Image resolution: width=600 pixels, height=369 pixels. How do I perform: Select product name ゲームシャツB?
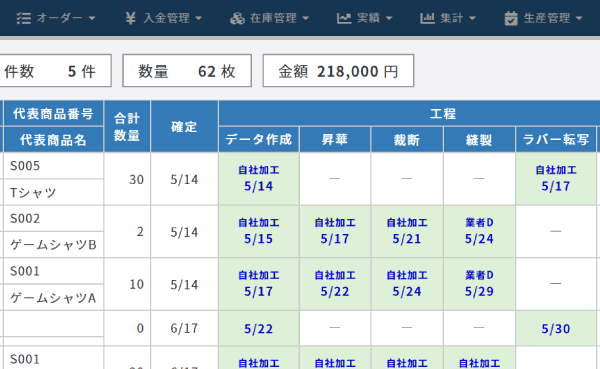(x=53, y=245)
